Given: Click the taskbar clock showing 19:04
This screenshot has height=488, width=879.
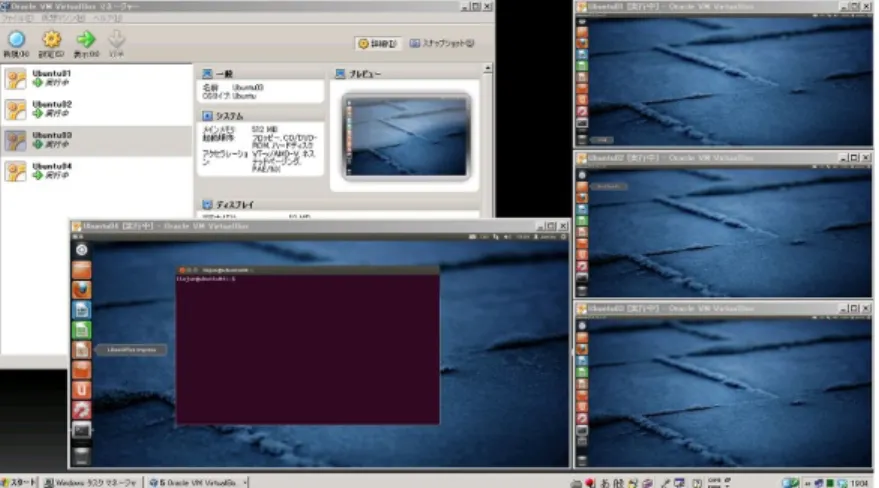Looking at the screenshot, I should point(859,483).
